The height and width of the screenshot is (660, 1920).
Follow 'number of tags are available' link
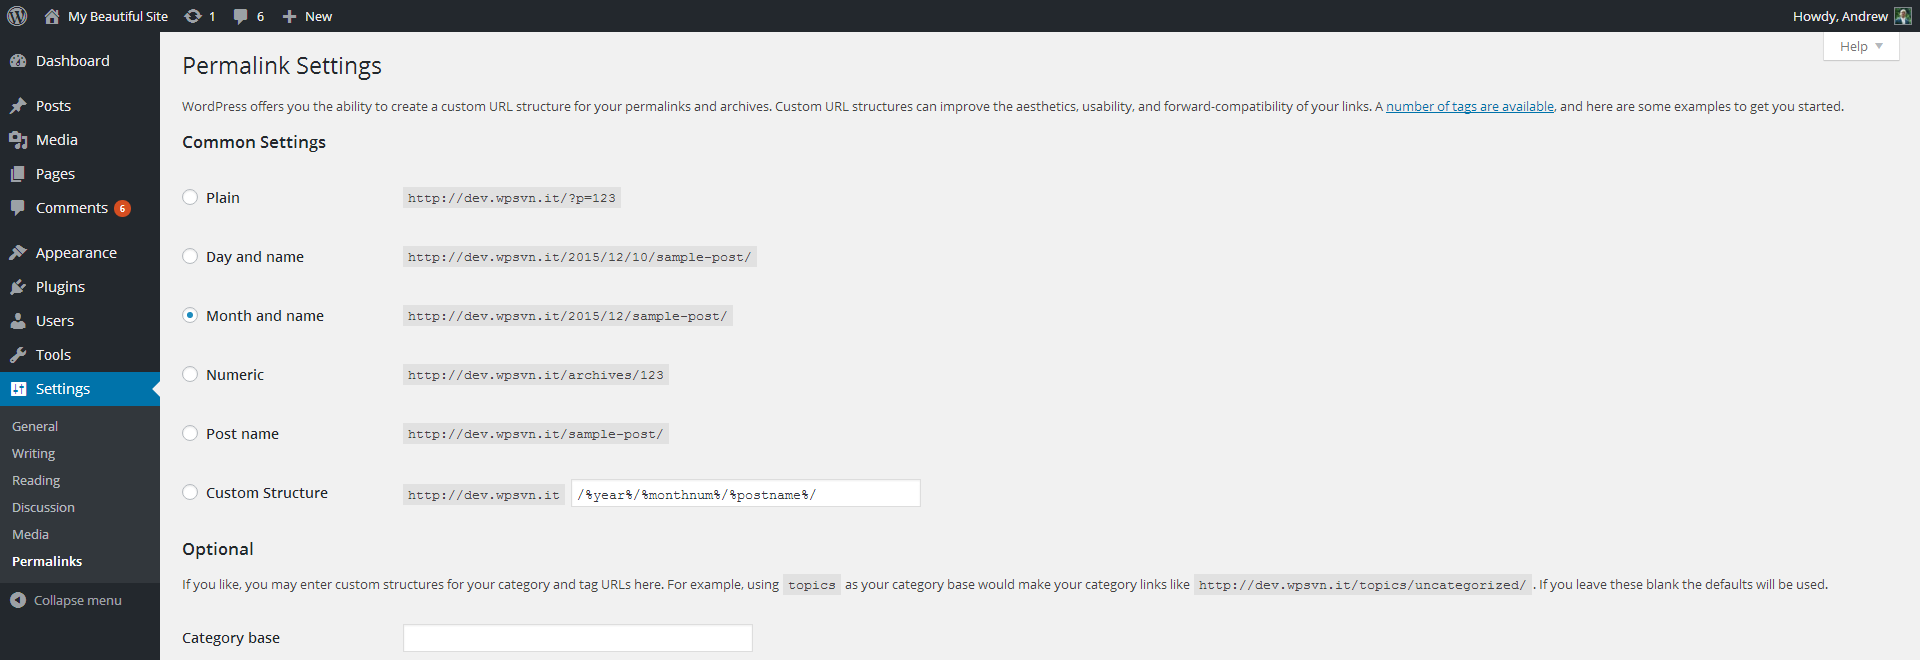coord(1469,106)
